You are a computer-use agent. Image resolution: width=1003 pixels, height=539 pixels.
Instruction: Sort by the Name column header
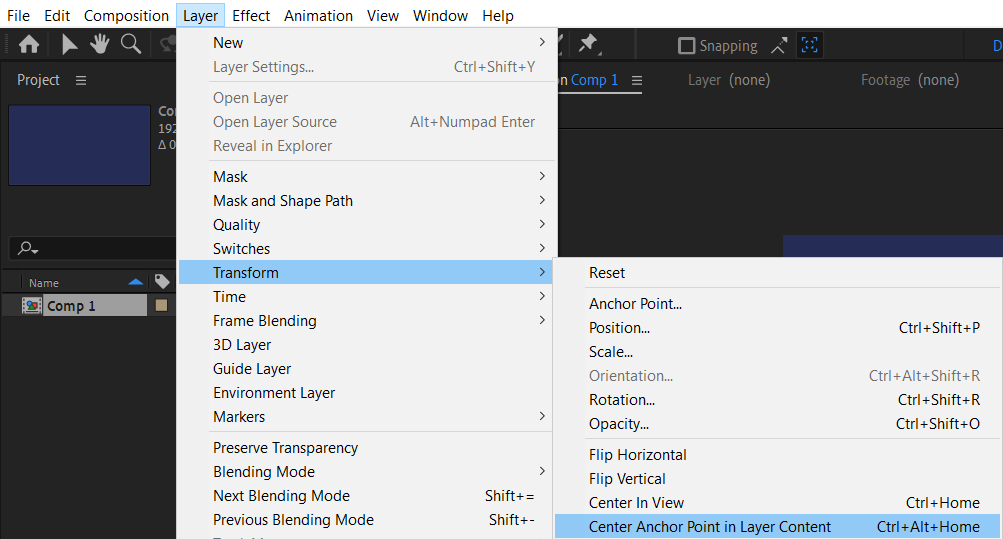[x=44, y=283]
